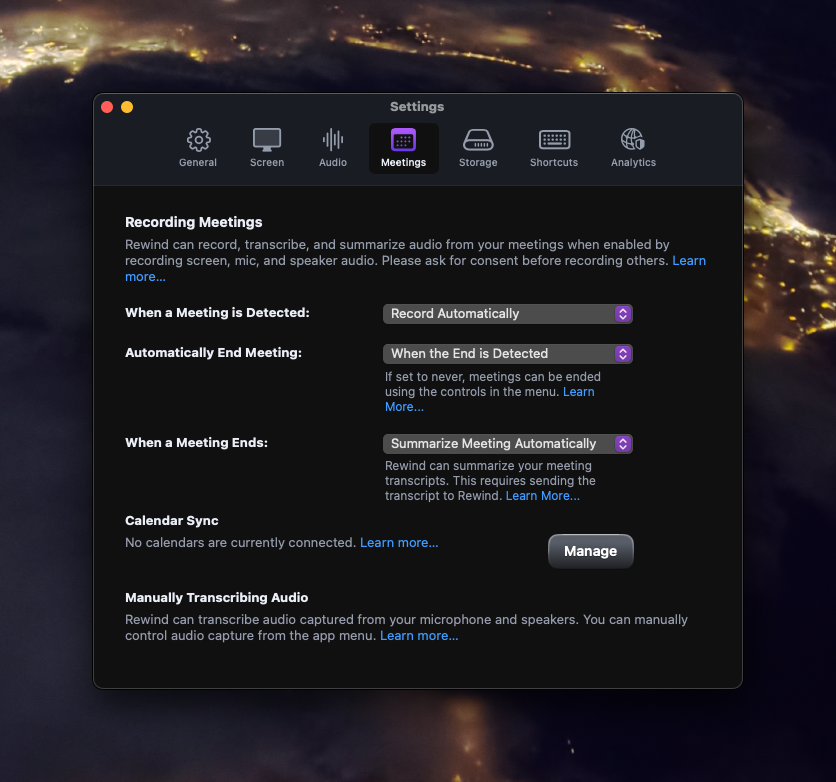Open the Analytics globe icon tab

[x=633, y=140]
